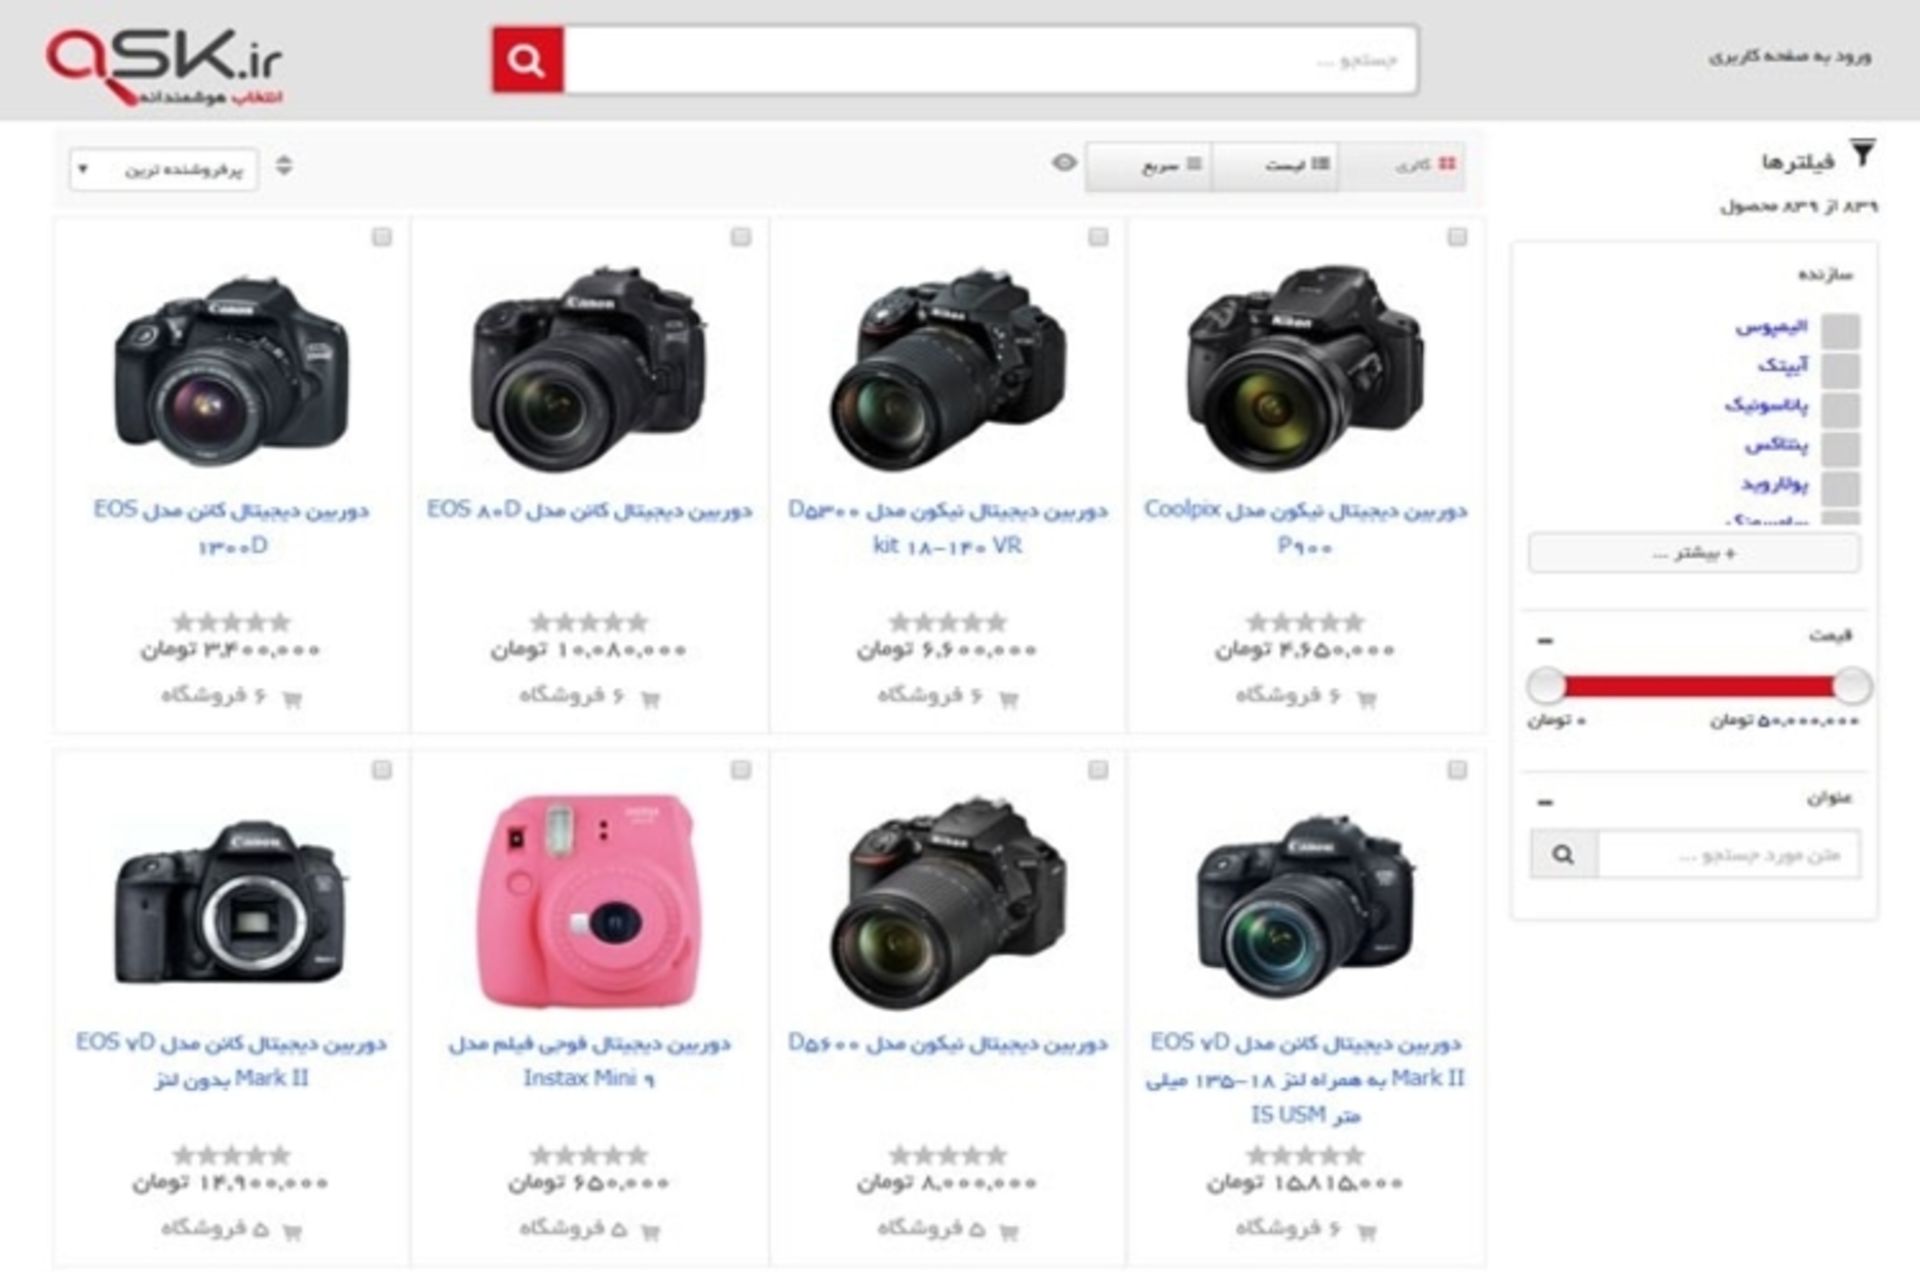Tick compare checkbox on Coolpix P900 card
Viewport: 1920px width, 1280px height.
click(x=1457, y=237)
